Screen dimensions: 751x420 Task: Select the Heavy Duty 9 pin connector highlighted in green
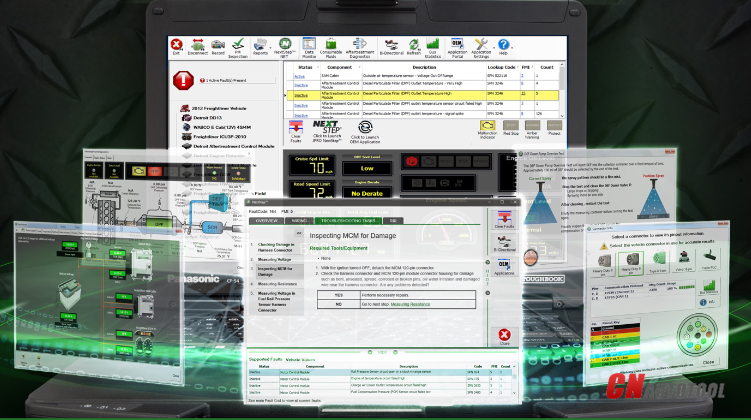pyautogui.click(x=631, y=263)
